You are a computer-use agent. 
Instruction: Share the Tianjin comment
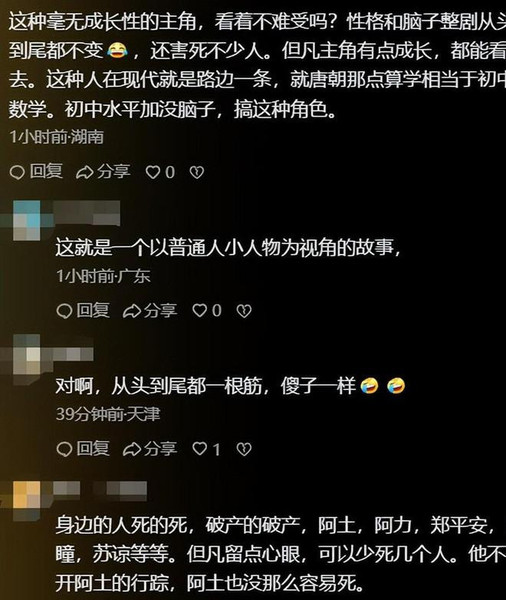(150, 448)
